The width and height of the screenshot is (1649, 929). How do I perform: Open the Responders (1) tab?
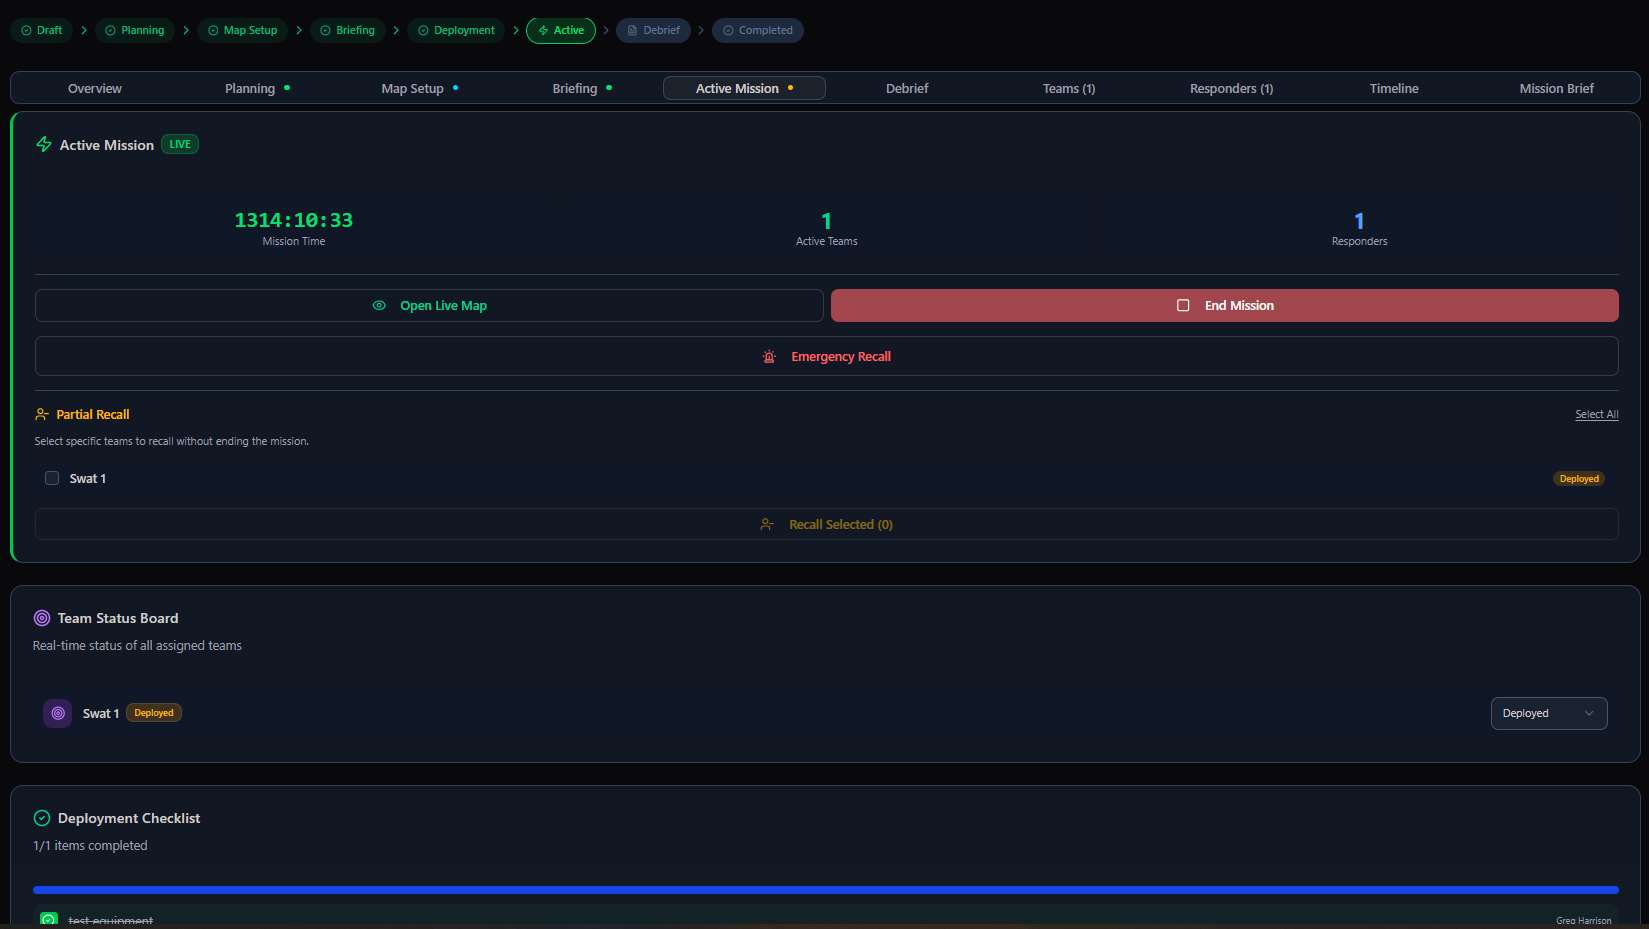coord(1231,88)
